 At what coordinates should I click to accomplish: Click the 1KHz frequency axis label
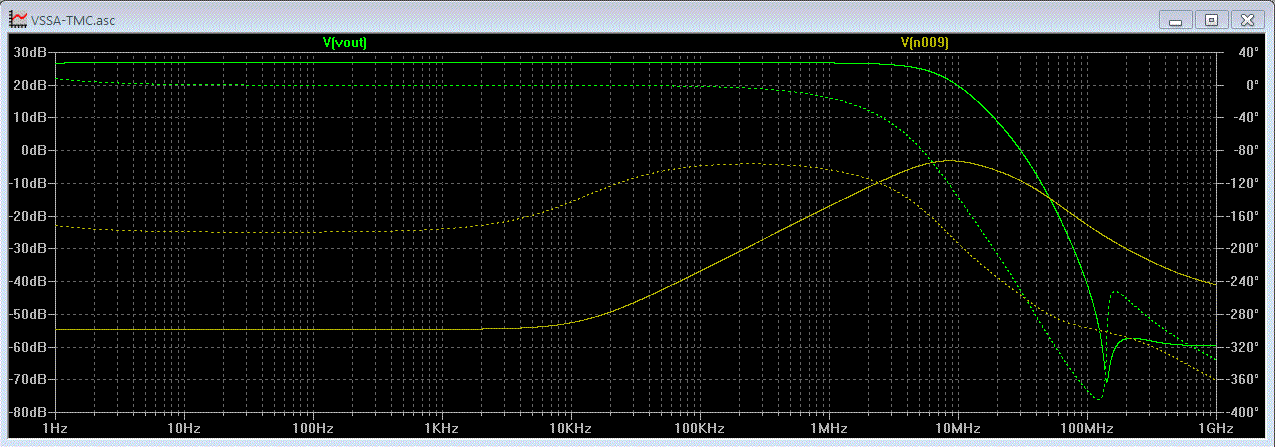[x=442, y=428]
